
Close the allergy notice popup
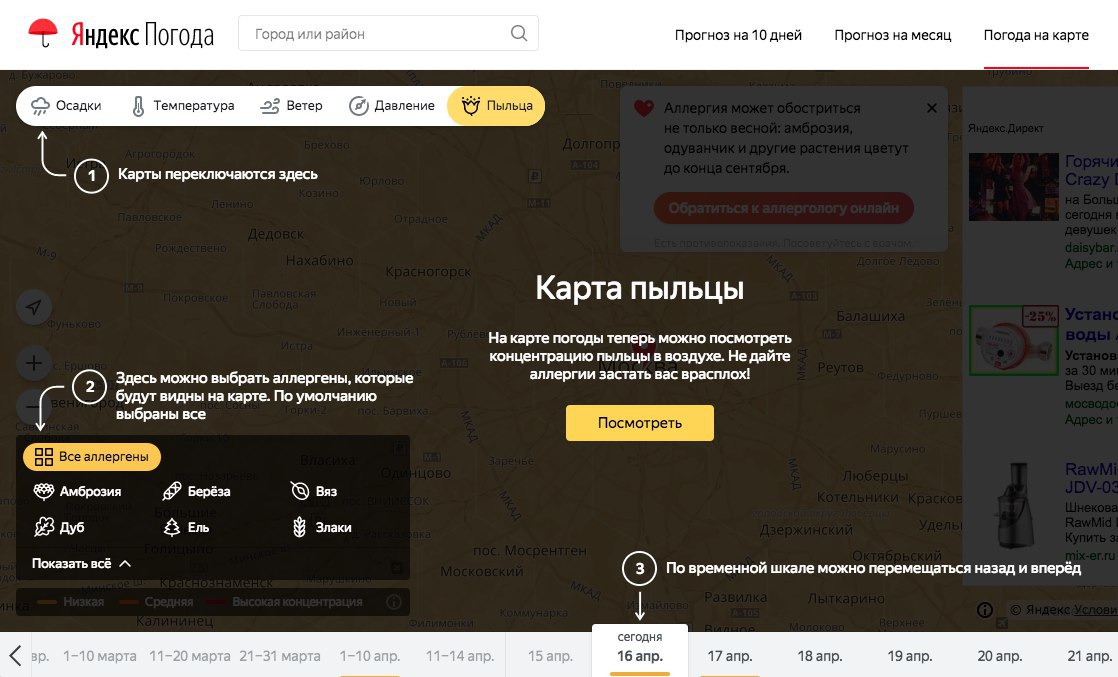tap(931, 108)
